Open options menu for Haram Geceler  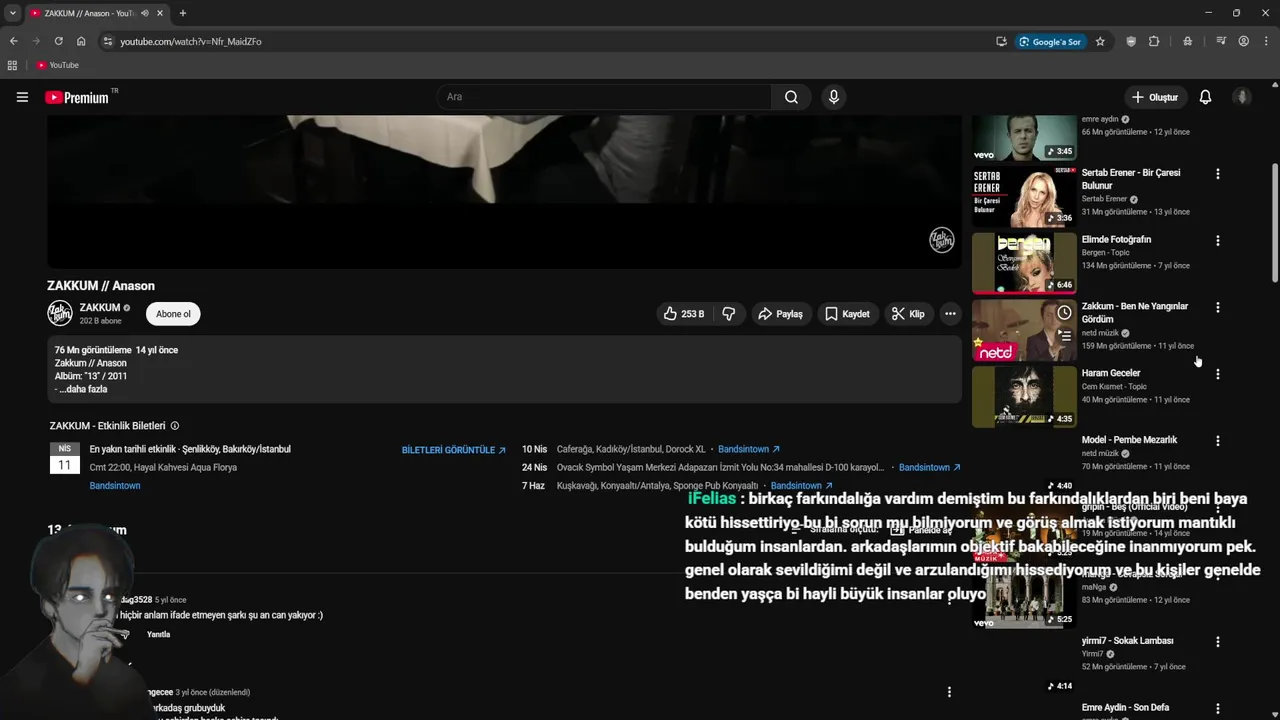(1217, 374)
